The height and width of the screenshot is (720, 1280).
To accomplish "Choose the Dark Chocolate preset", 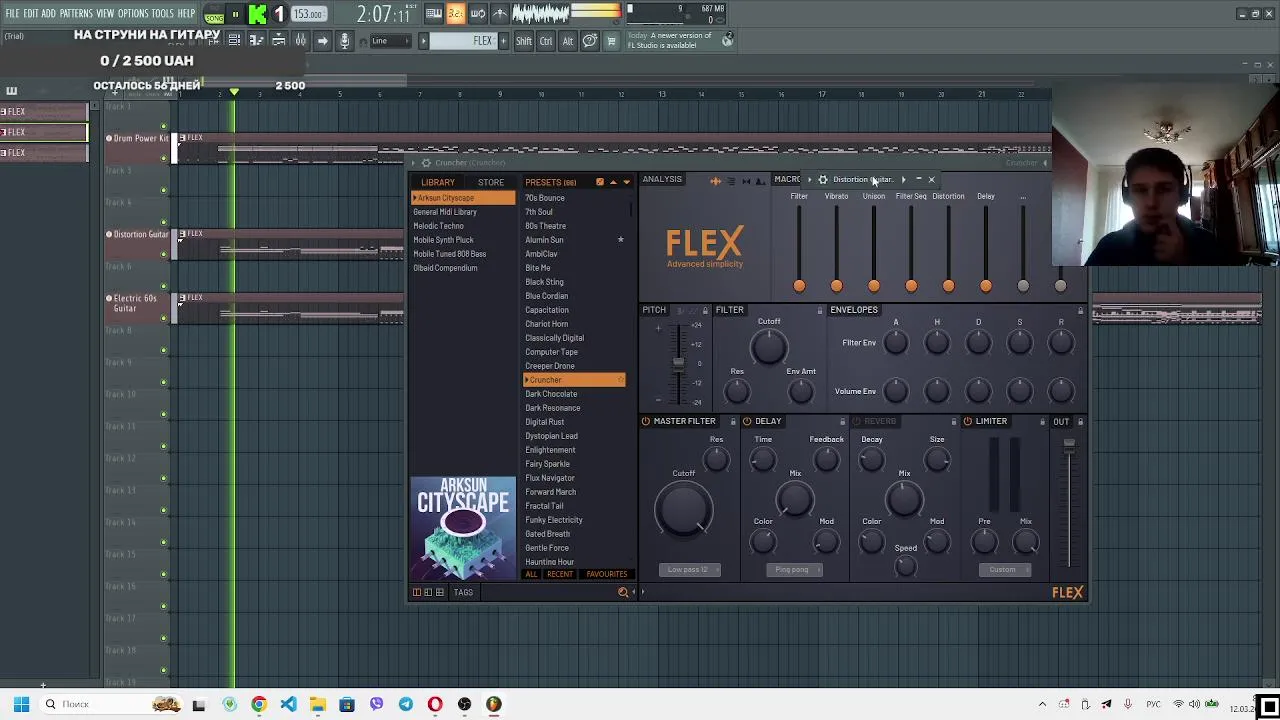I will coord(551,394).
